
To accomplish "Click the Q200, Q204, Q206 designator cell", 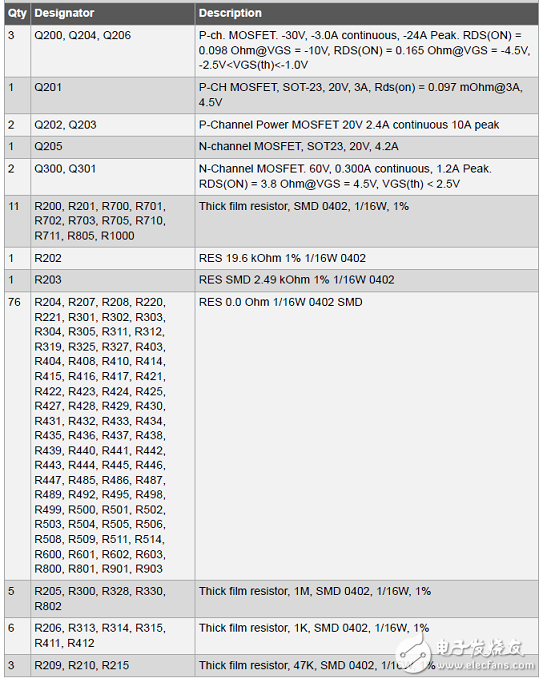I will (x=113, y=50).
